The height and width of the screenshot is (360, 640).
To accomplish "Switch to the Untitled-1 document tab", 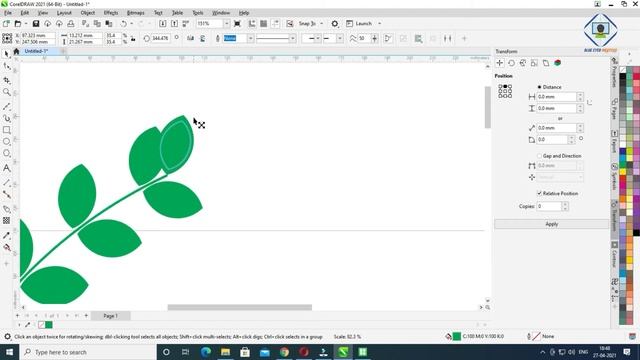I will click(36, 51).
